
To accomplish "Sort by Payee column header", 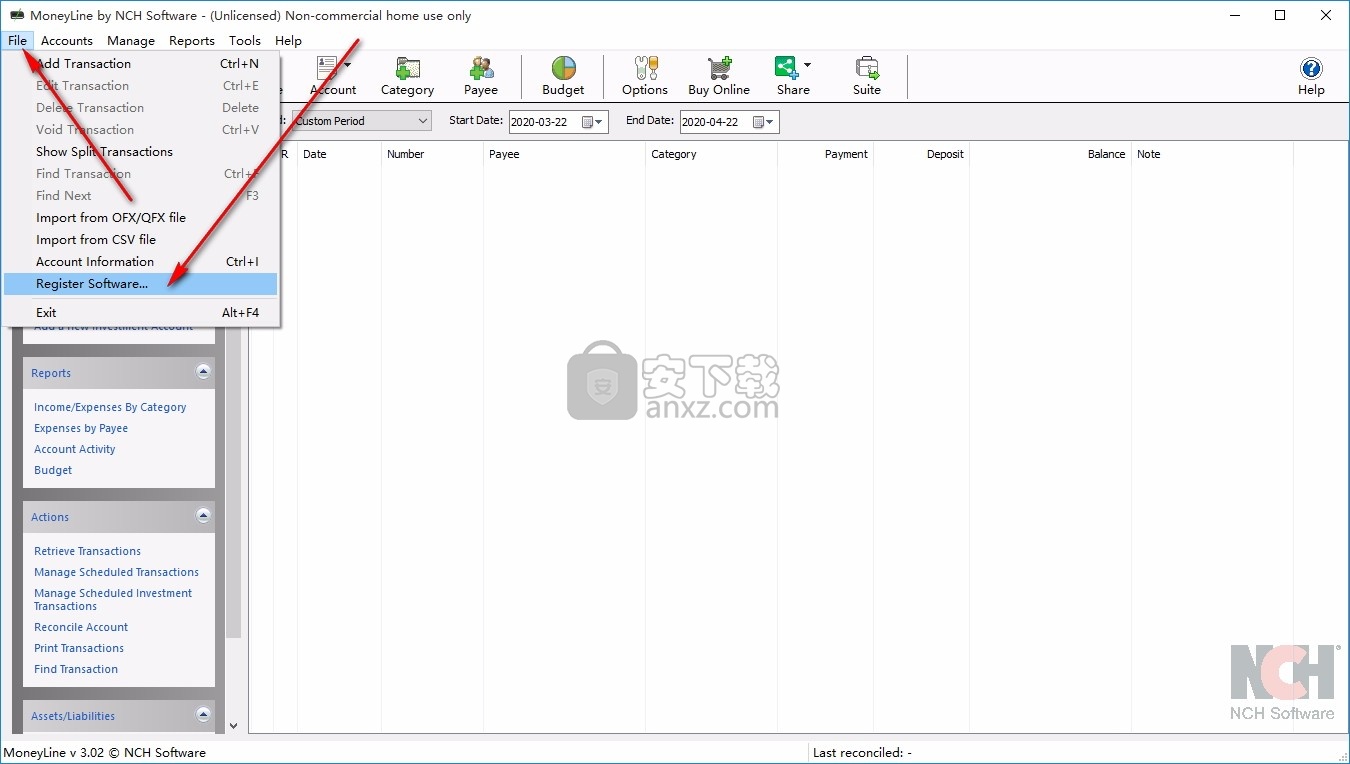I will click(565, 154).
